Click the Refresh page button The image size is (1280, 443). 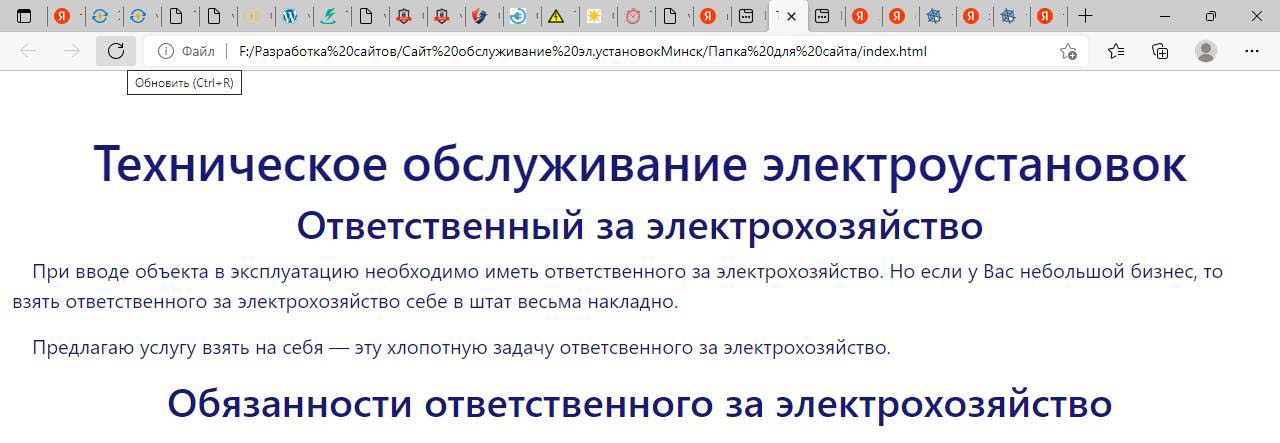click(116, 51)
